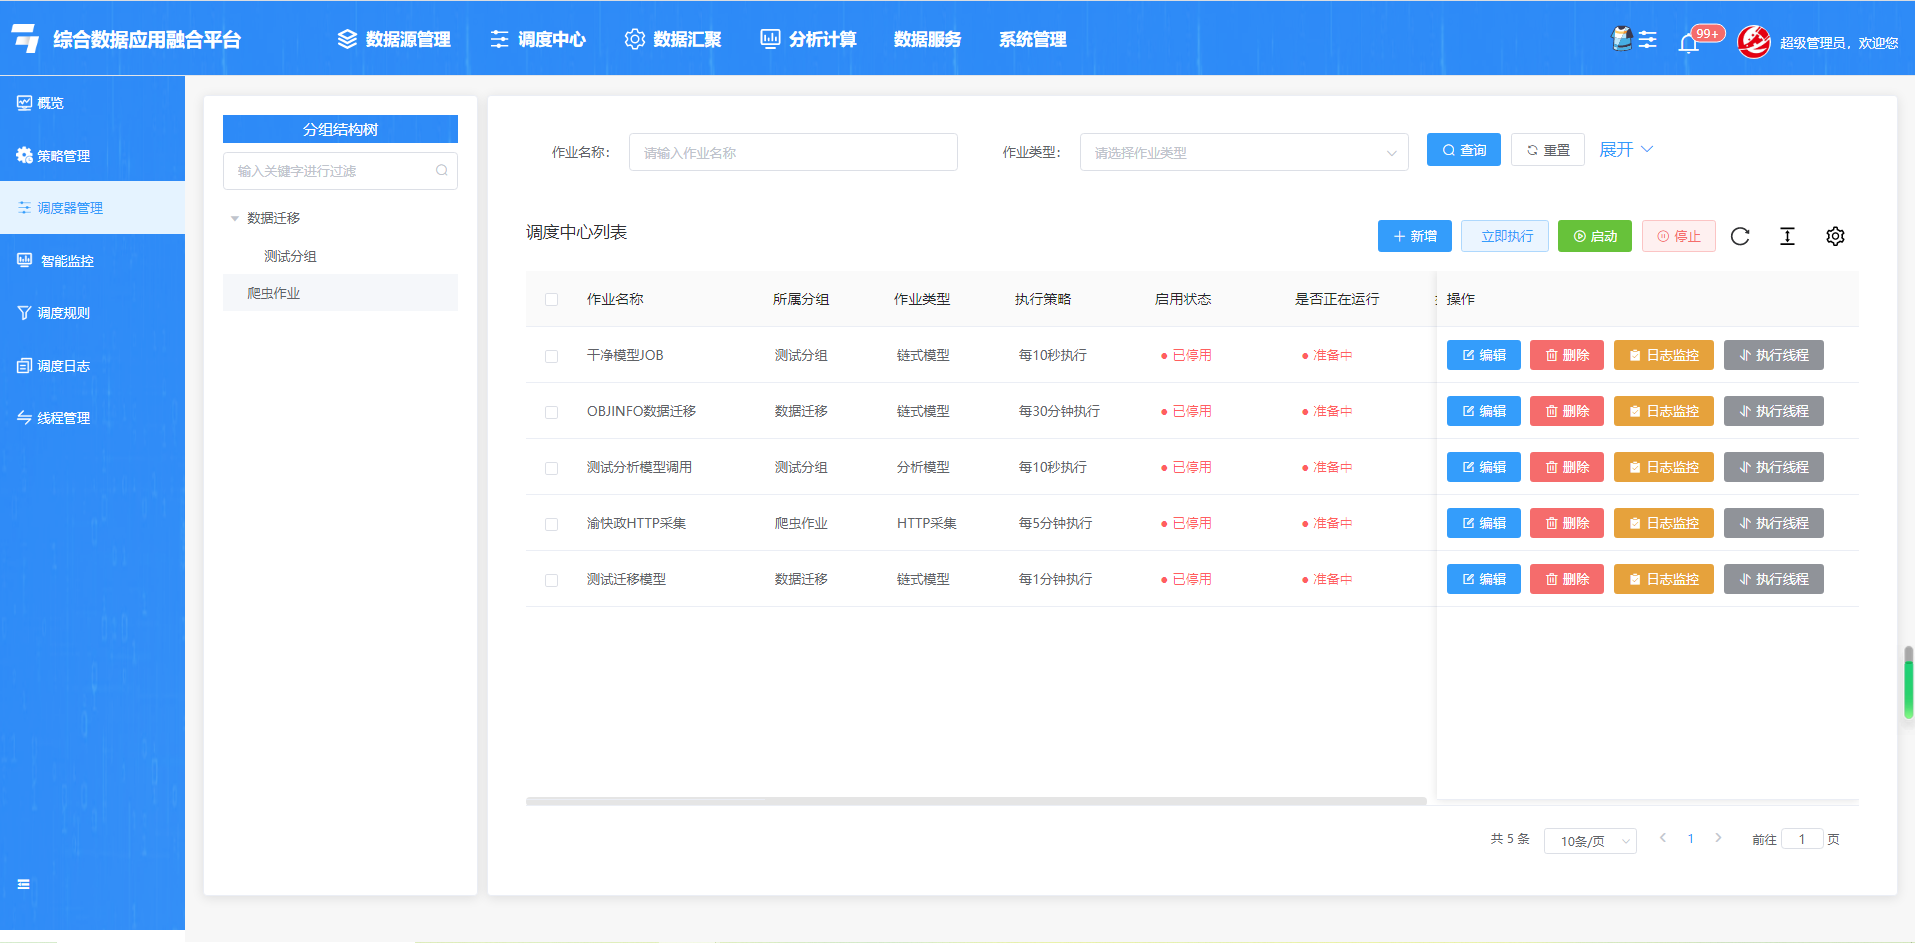Click the 立即执行 button
Screen dimensions: 1915x943
click(1505, 236)
